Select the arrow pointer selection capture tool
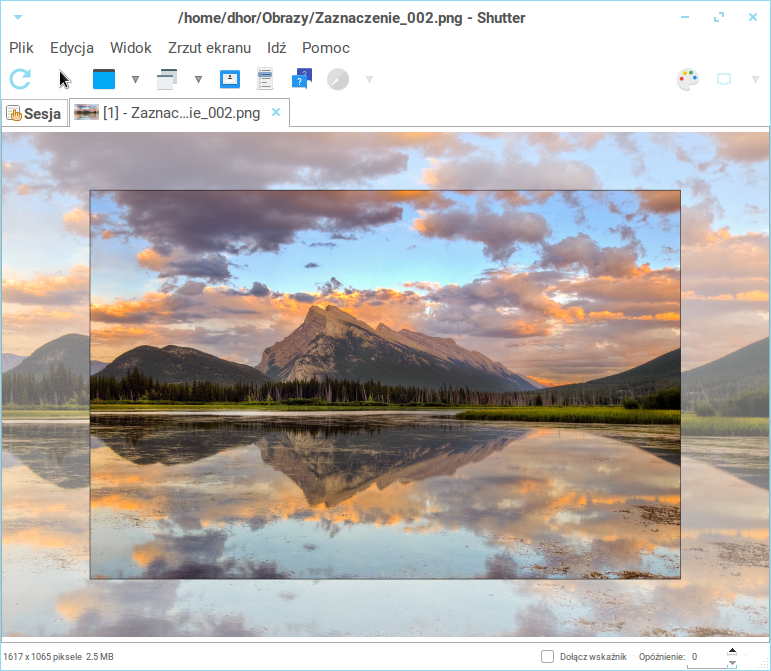This screenshot has height=671, width=771. [64, 79]
